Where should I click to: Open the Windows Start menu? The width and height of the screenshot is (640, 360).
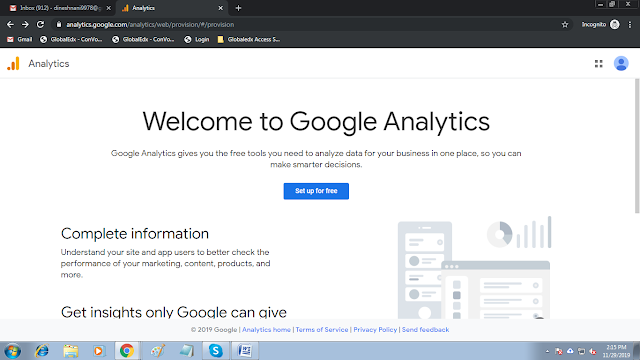[12, 351]
